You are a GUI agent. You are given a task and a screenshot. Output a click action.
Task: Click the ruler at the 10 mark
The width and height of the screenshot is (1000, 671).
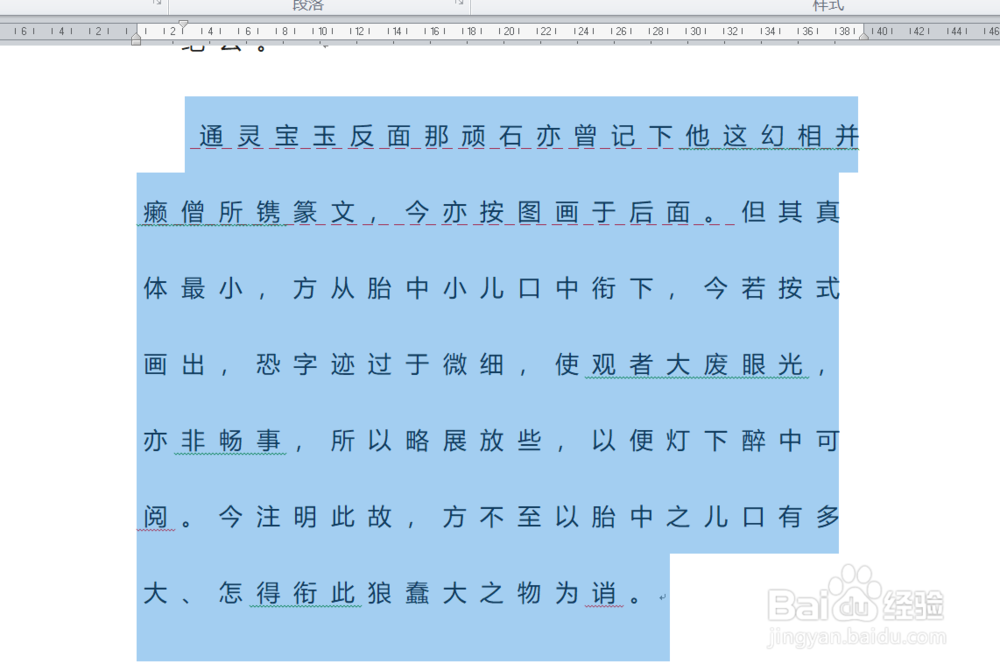[x=320, y=31]
